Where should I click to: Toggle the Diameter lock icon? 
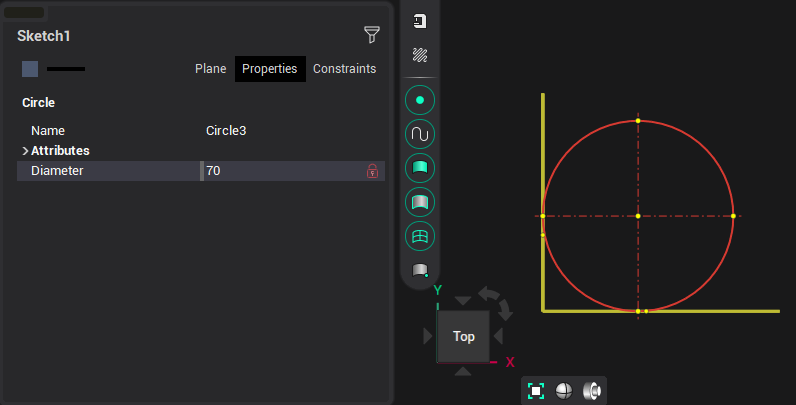point(372,171)
